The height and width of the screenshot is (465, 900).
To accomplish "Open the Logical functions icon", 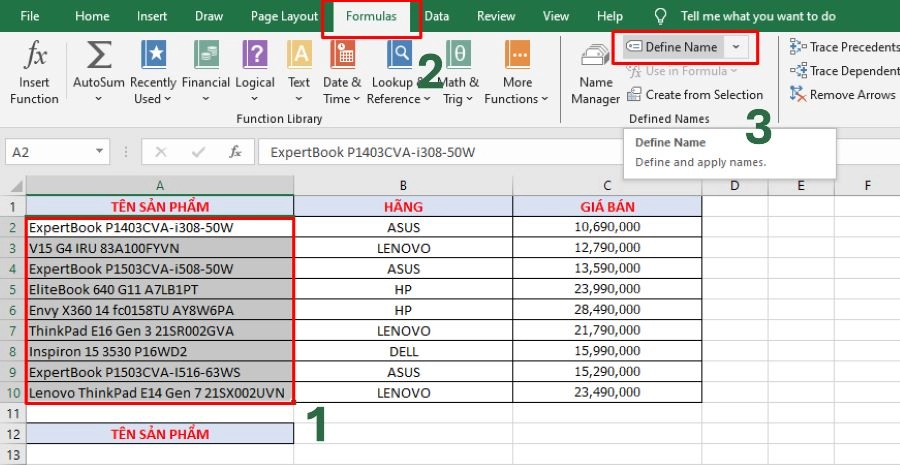I will (255, 55).
